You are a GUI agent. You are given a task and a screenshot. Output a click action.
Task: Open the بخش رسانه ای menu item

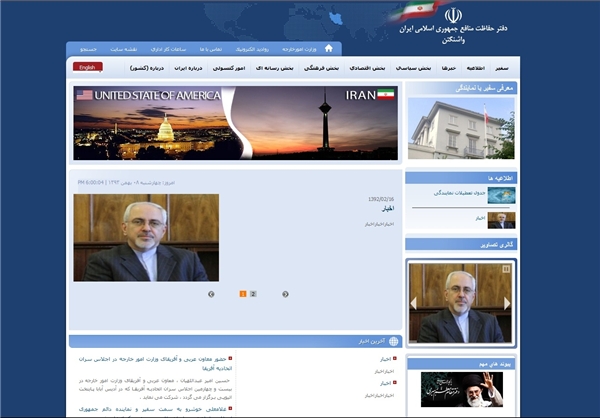275,68
